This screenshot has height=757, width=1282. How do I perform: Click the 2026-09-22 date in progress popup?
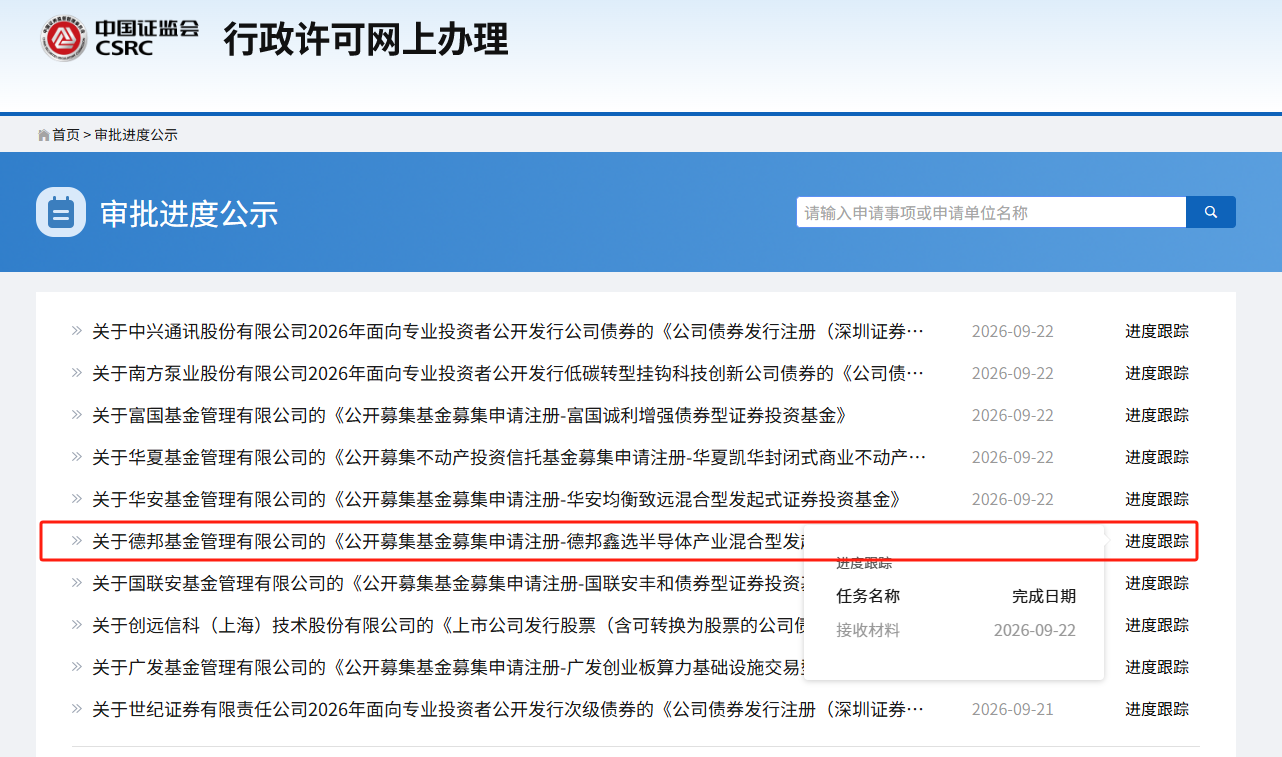(1035, 630)
